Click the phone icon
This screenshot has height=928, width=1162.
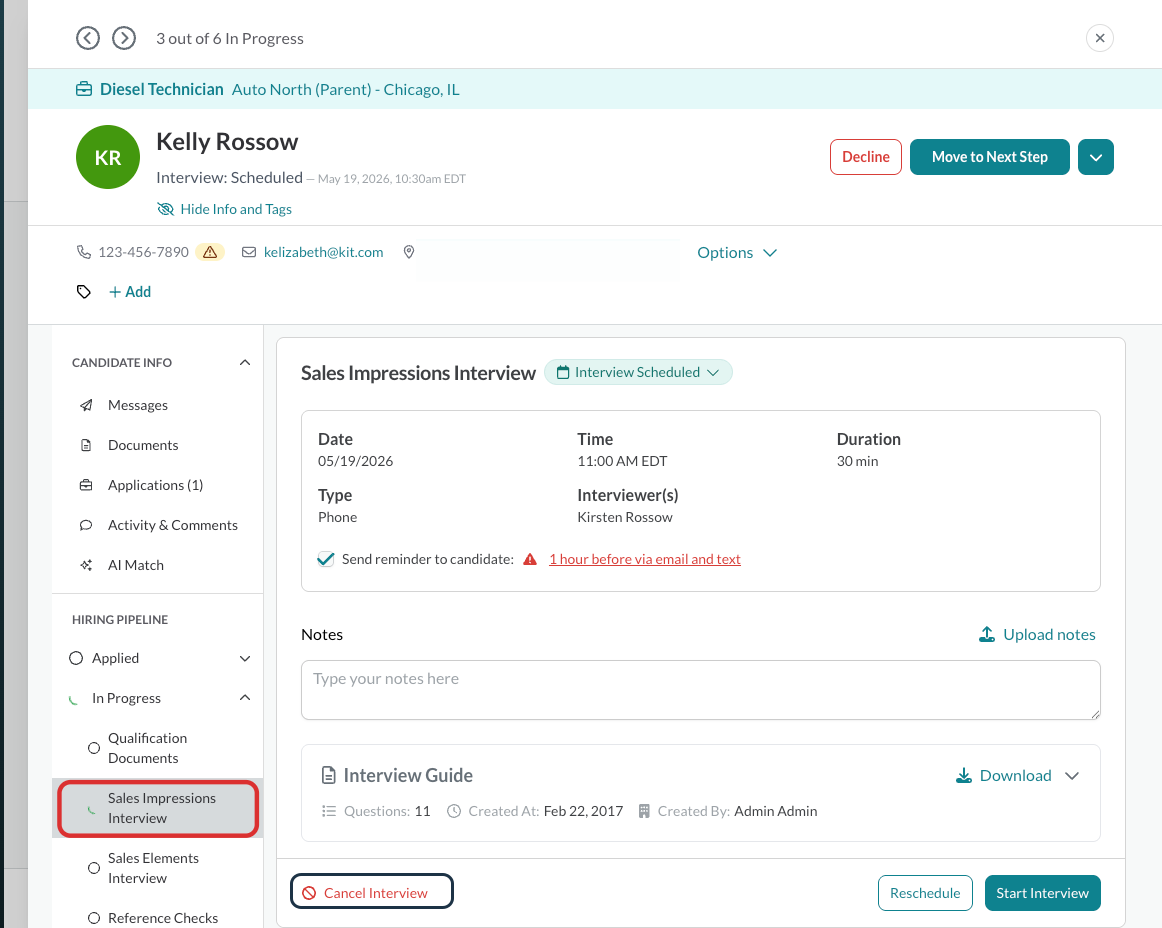[84, 252]
